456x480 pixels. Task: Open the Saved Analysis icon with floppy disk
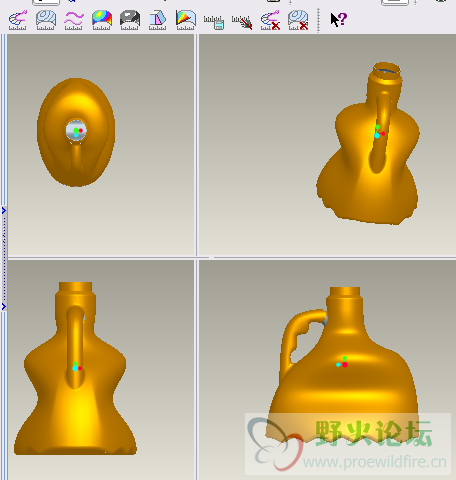point(214,22)
